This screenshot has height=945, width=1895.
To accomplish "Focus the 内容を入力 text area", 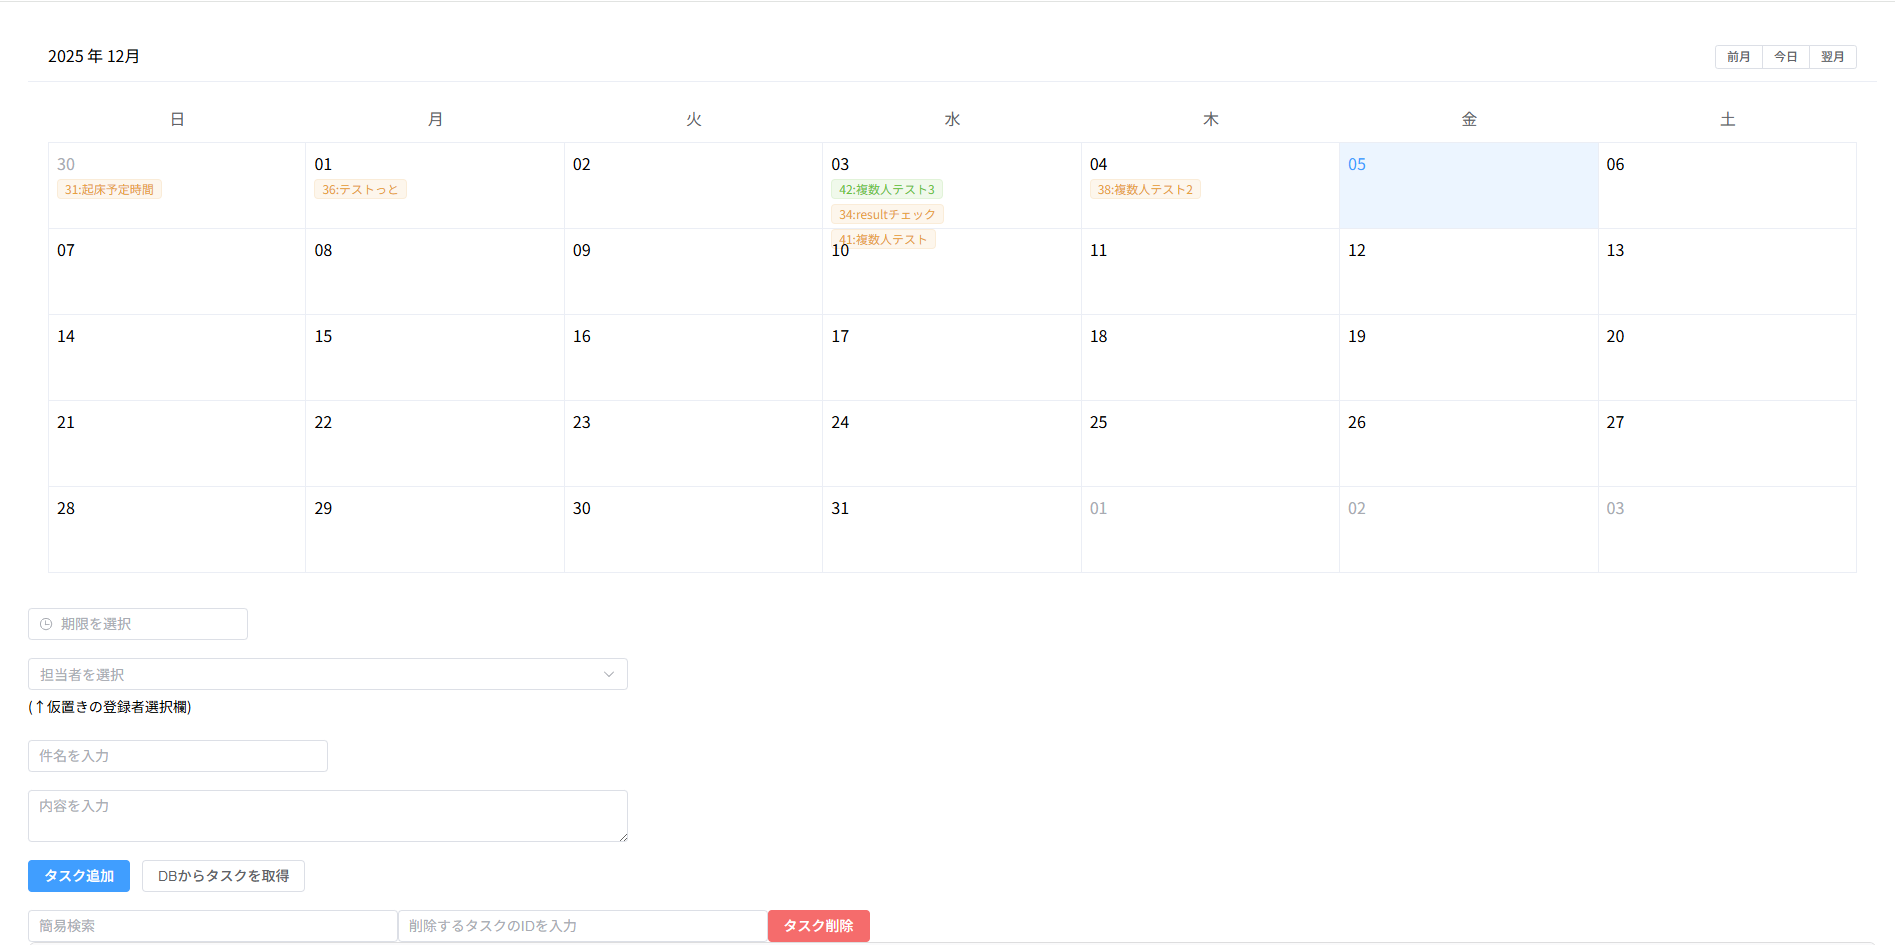I will click(x=327, y=816).
